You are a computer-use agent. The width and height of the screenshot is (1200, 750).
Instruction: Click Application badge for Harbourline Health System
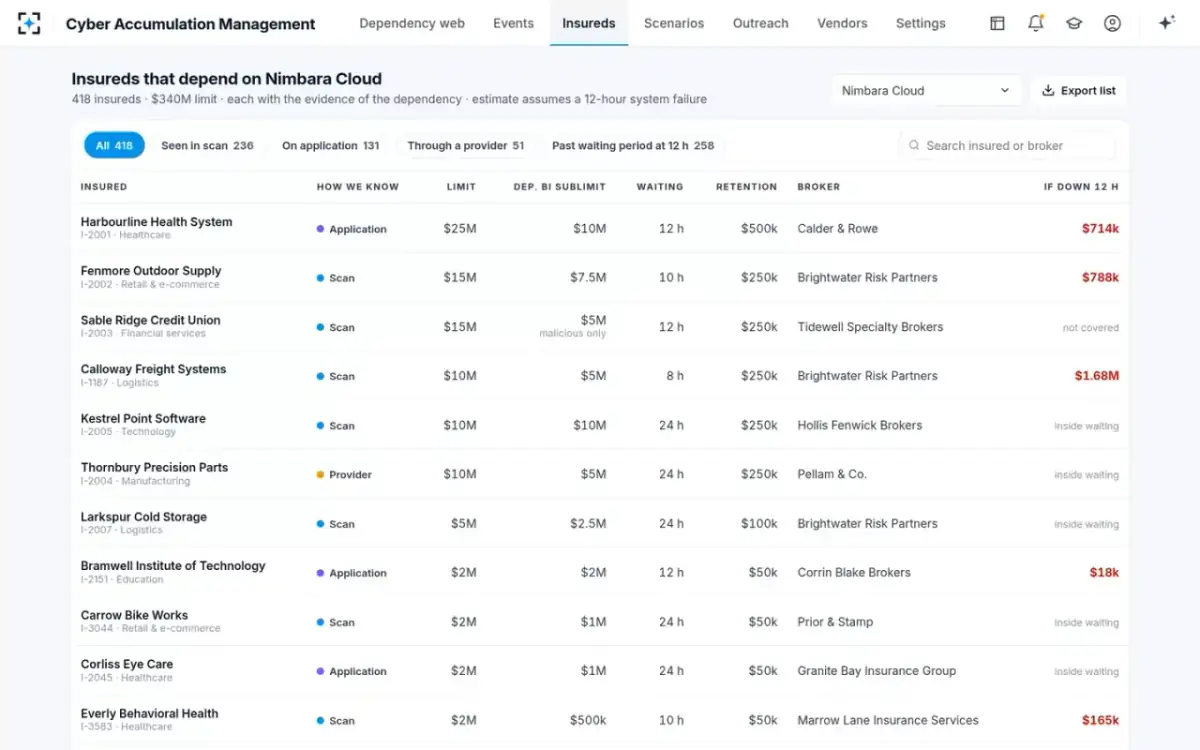coord(352,229)
